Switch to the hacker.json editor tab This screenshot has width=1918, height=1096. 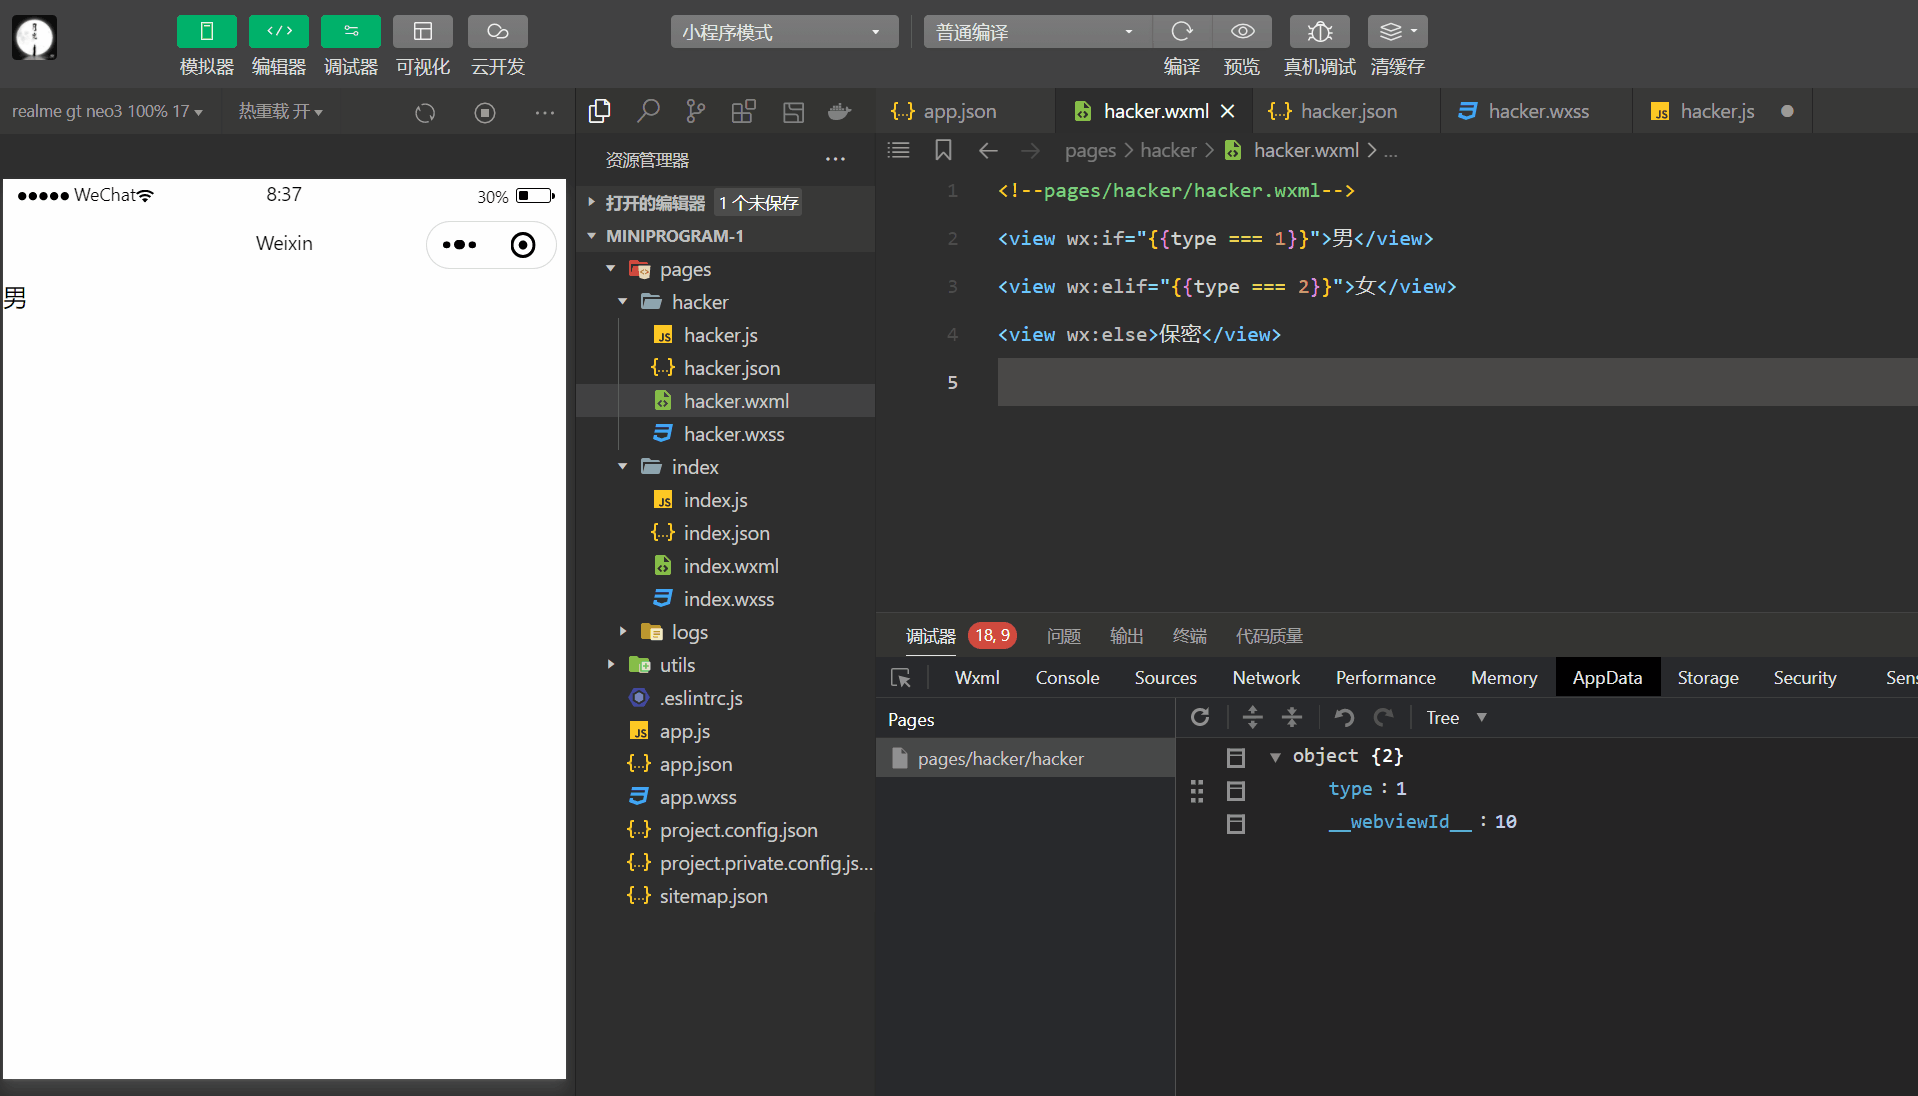click(x=1347, y=111)
